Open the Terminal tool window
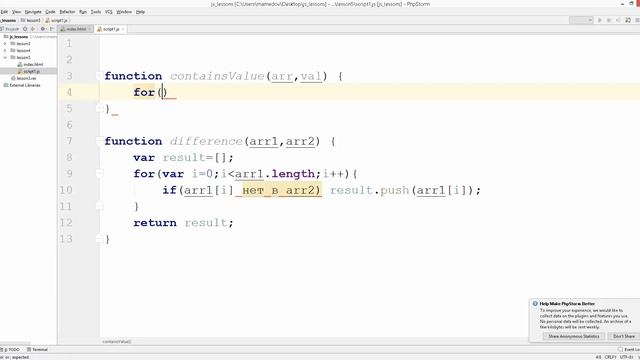 pyautogui.click(x=37, y=349)
